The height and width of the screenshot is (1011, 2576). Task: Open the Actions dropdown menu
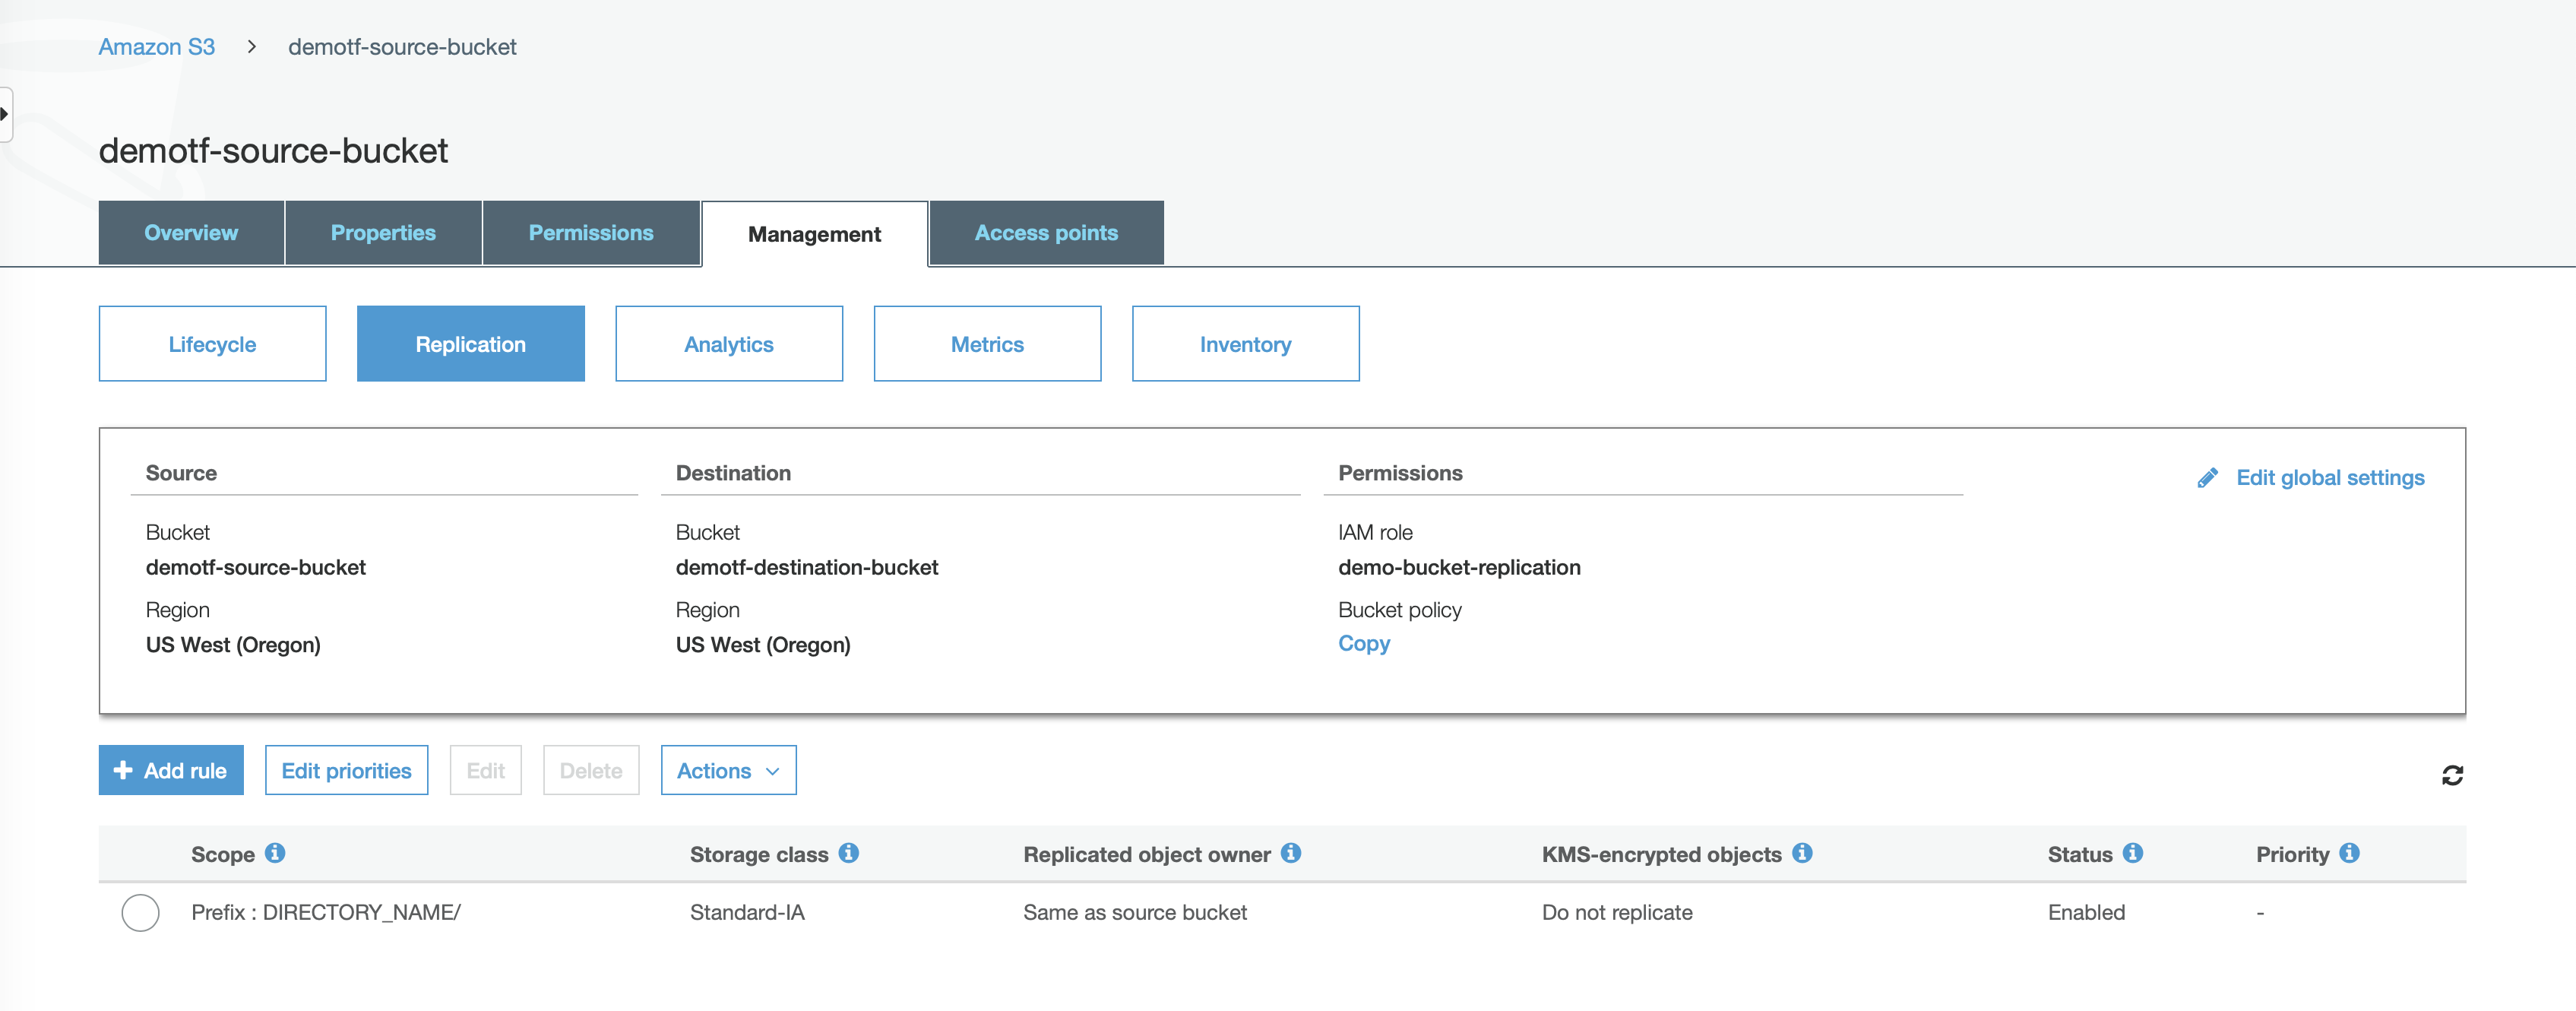pos(728,770)
